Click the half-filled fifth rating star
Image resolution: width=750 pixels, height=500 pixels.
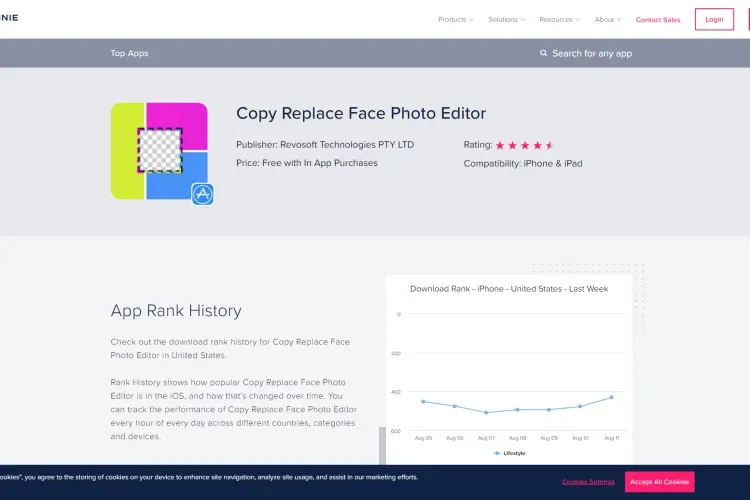tap(550, 145)
